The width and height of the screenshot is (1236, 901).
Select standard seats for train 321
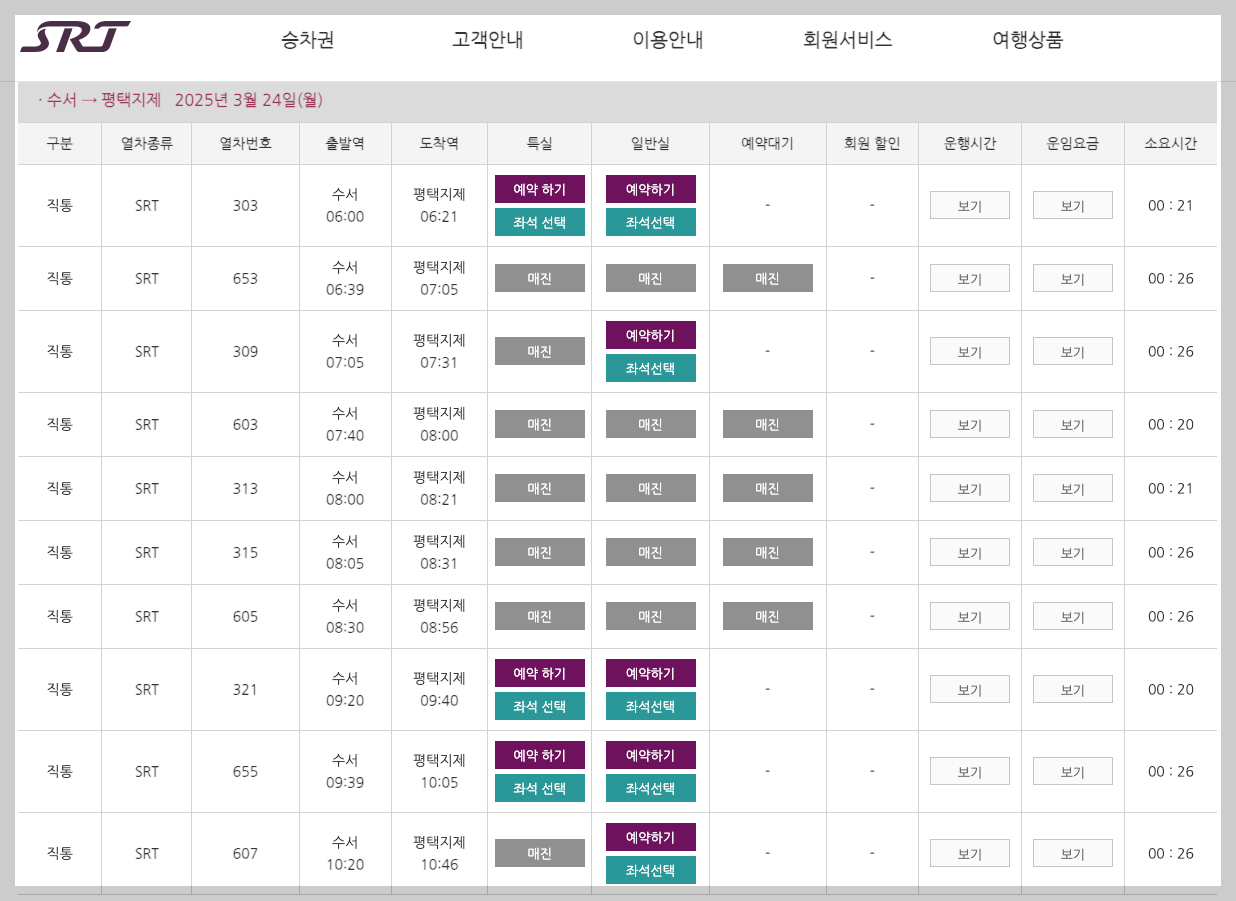pyautogui.click(x=650, y=706)
